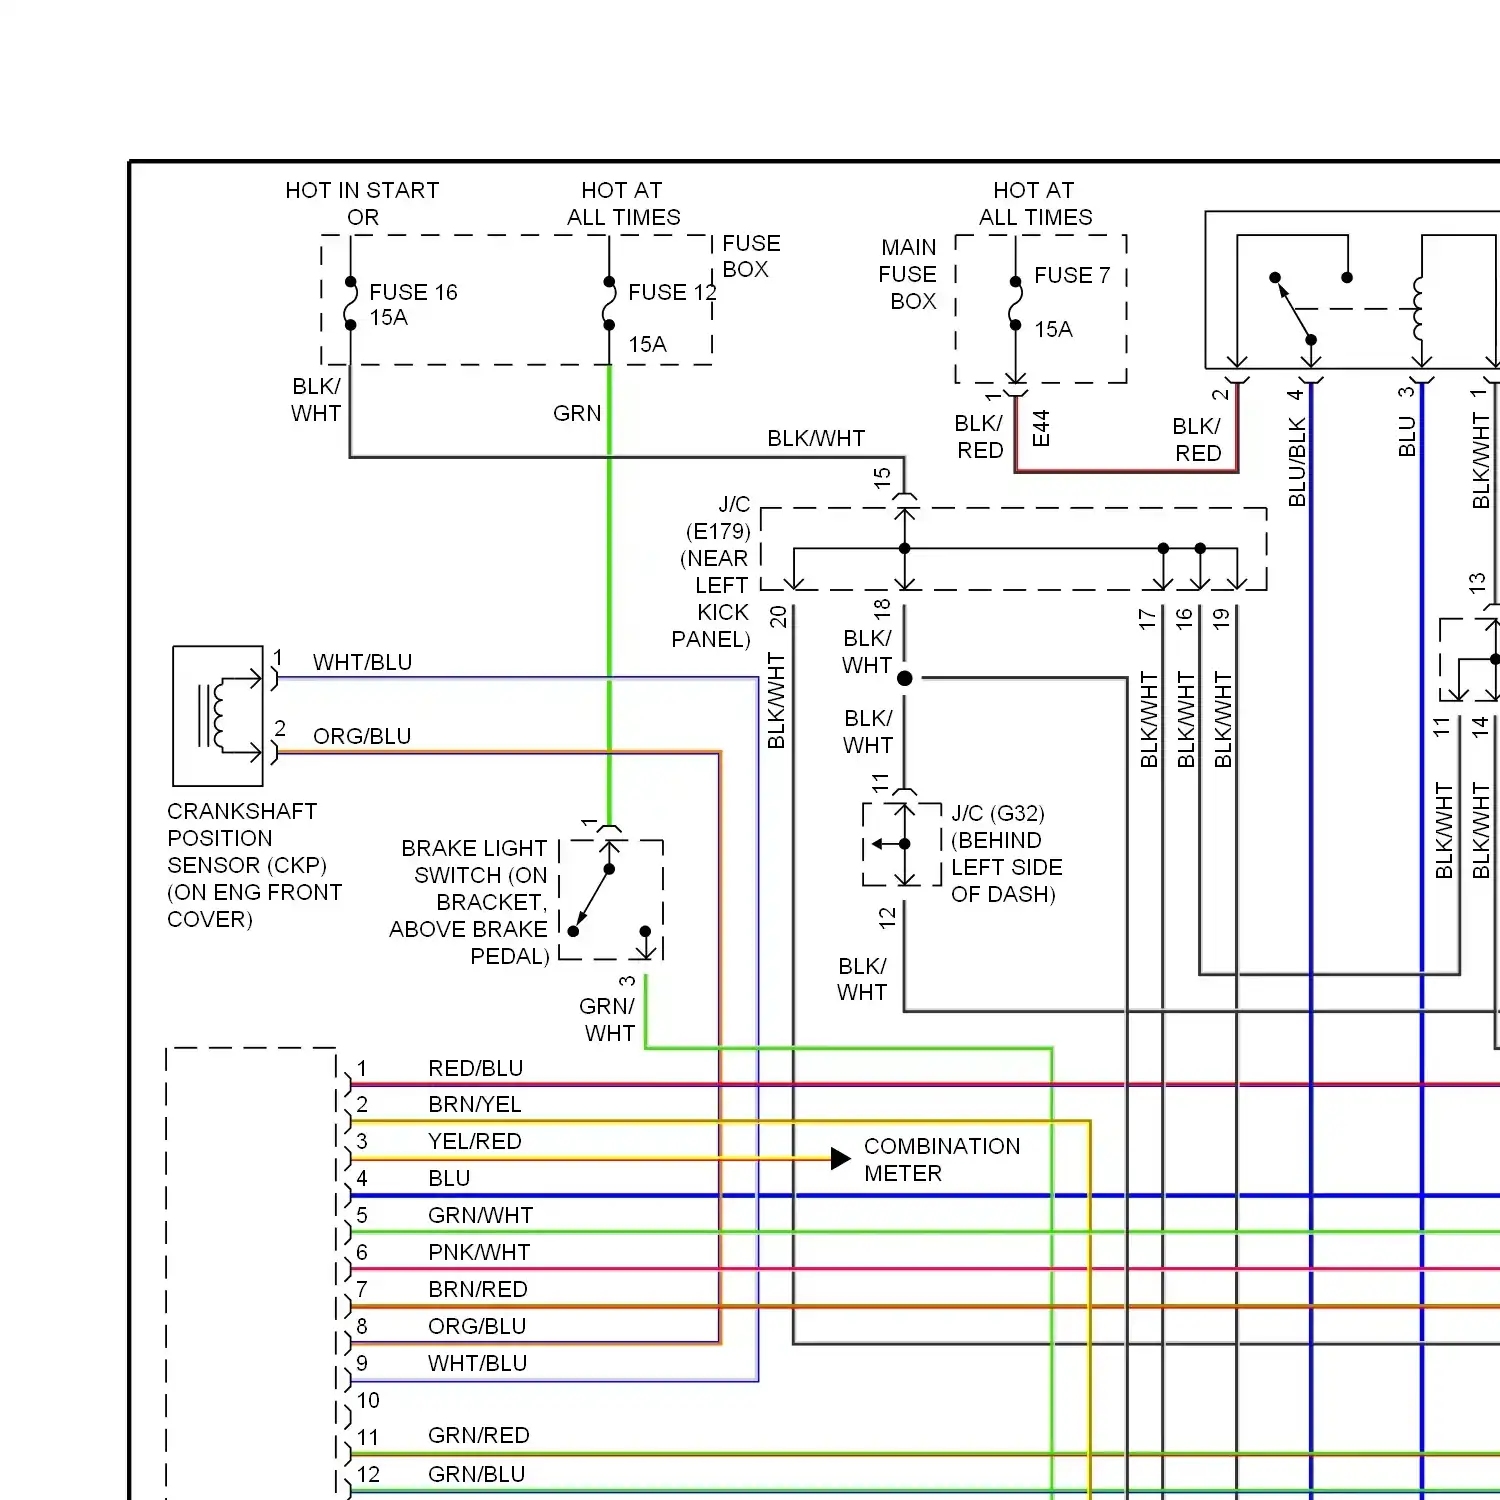Select the 'WHT/BLU' wire label at pin 9
Viewport: 1500px width, 1500px height.
pos(477,1363)
